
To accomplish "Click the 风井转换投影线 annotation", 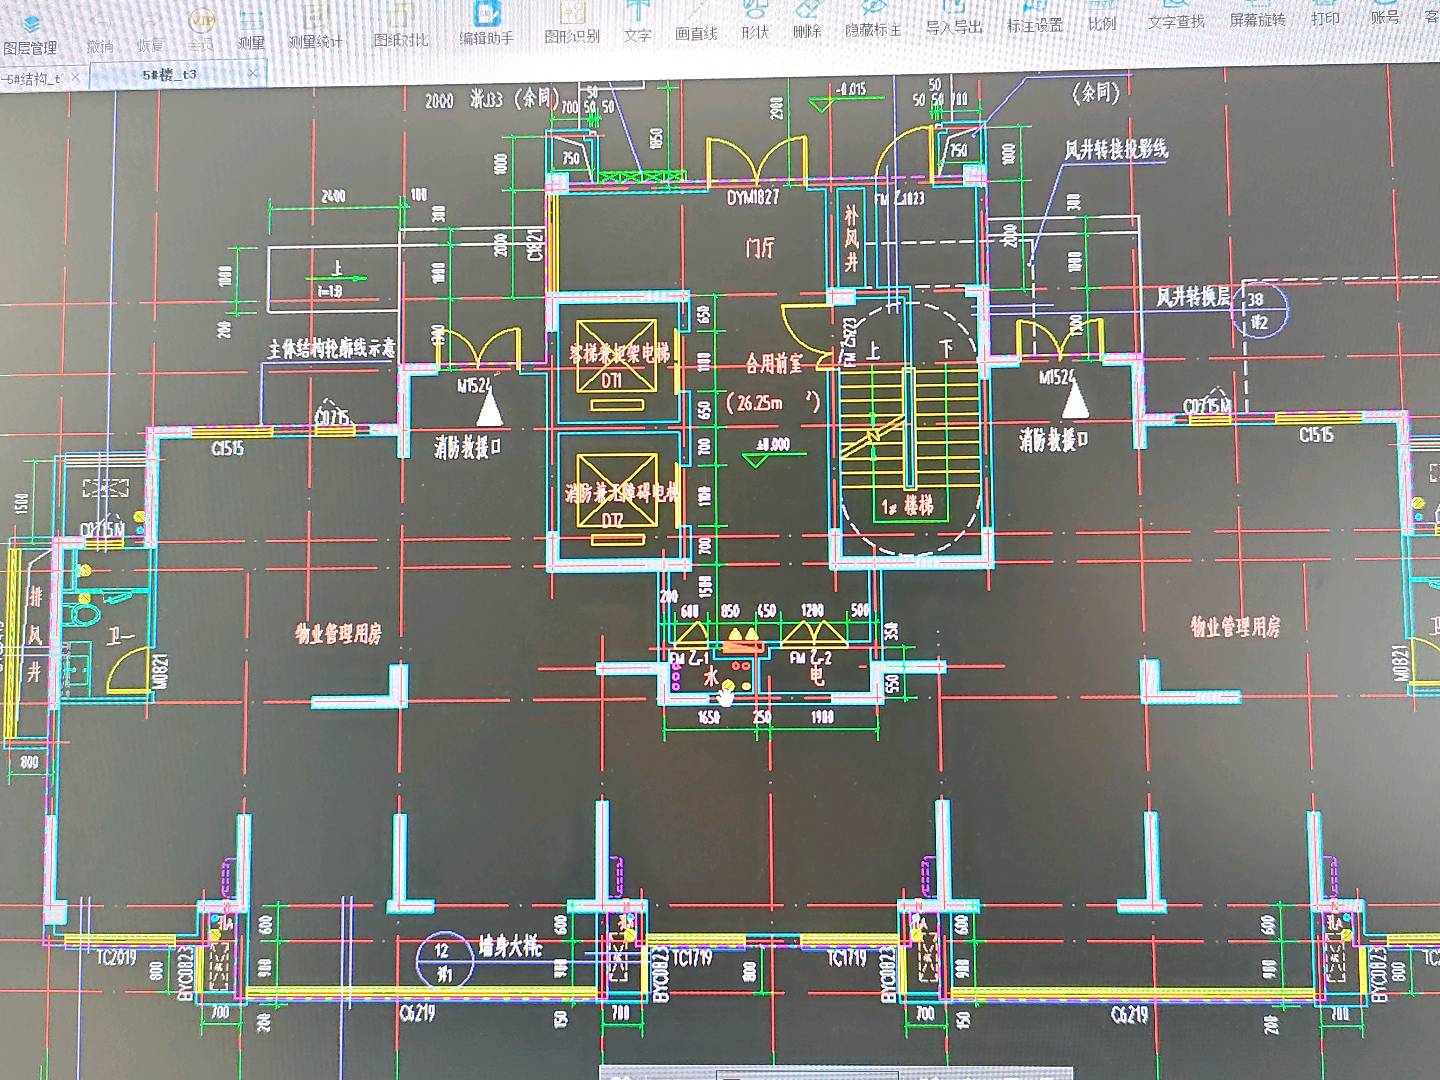I will pyautogui.click(x=1116, y=149).
